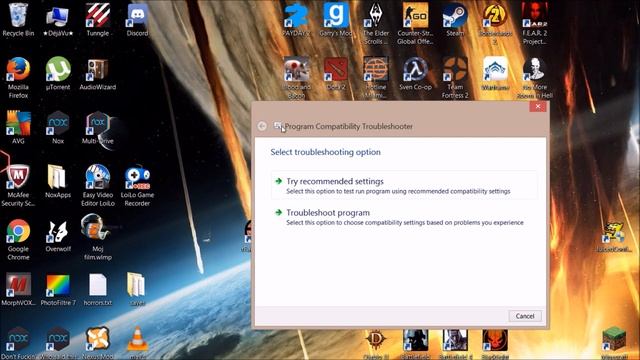This screenshot has width=640, height=360.
Task: Select the Nox desktop shortcut
Action: coord(58,128)
